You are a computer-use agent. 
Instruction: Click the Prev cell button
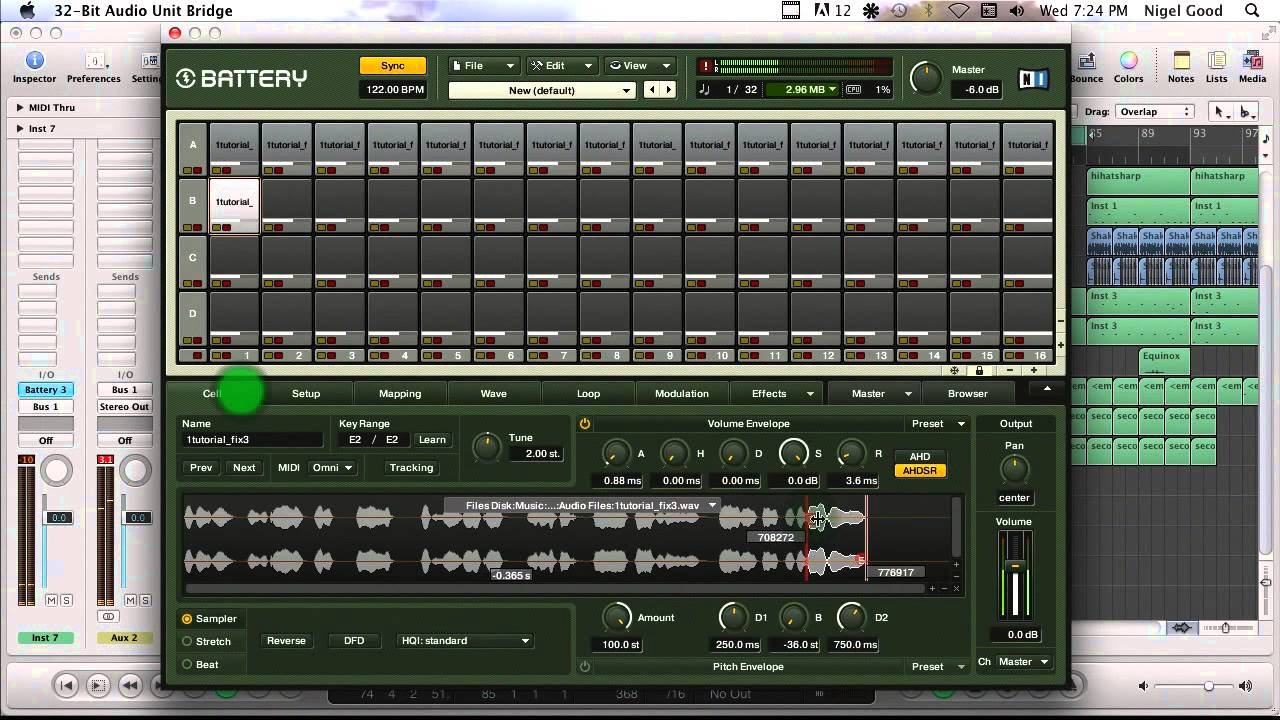[x=201, y=468]
